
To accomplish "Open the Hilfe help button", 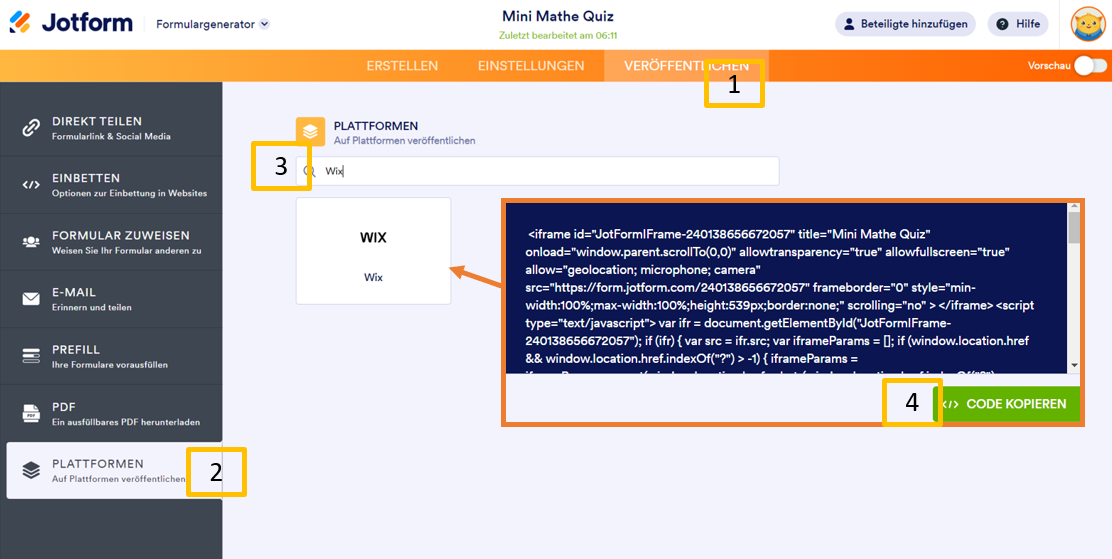I will (1018, 24).
